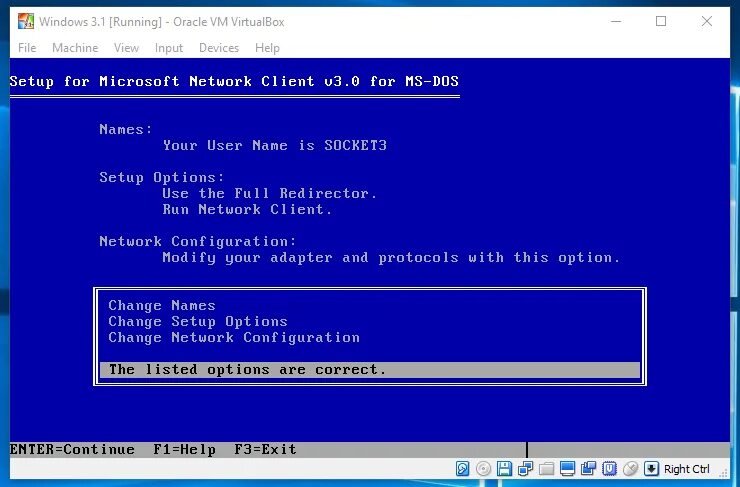Open the Help menu
740x487 pixels.
(267, 48)
